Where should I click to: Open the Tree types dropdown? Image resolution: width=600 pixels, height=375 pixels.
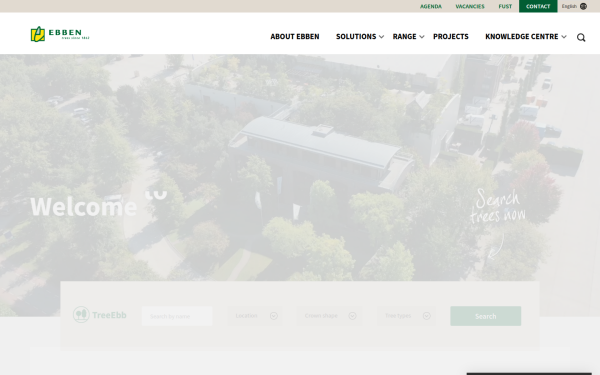(x=406, y=316)
